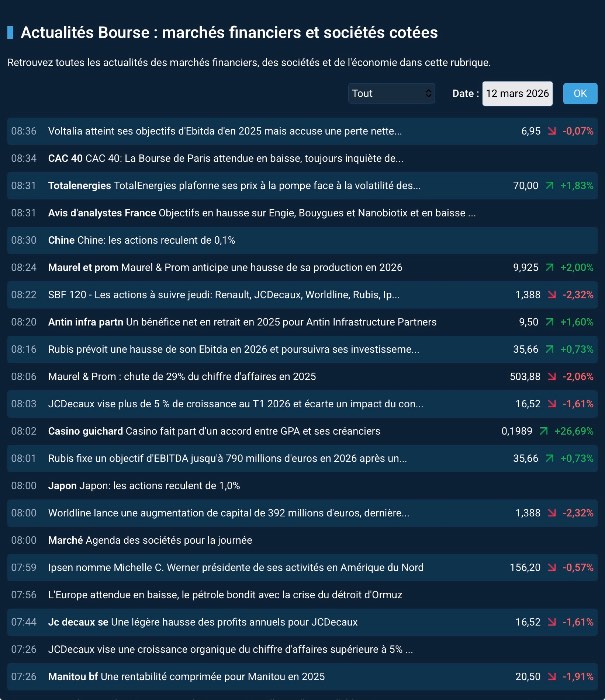Click the Actualités Bourse page heading
This screenshot has width=605, height=700.
click(229, 33)
